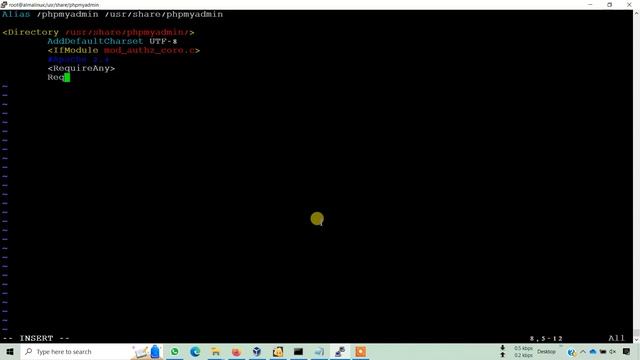
Task: Expand the hidden system tray icons chevron
Action: coord(582,351)
